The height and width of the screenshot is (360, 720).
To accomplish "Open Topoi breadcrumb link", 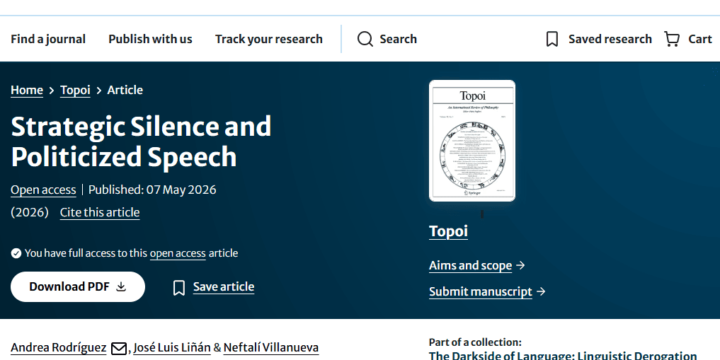I will coord(75,90).
